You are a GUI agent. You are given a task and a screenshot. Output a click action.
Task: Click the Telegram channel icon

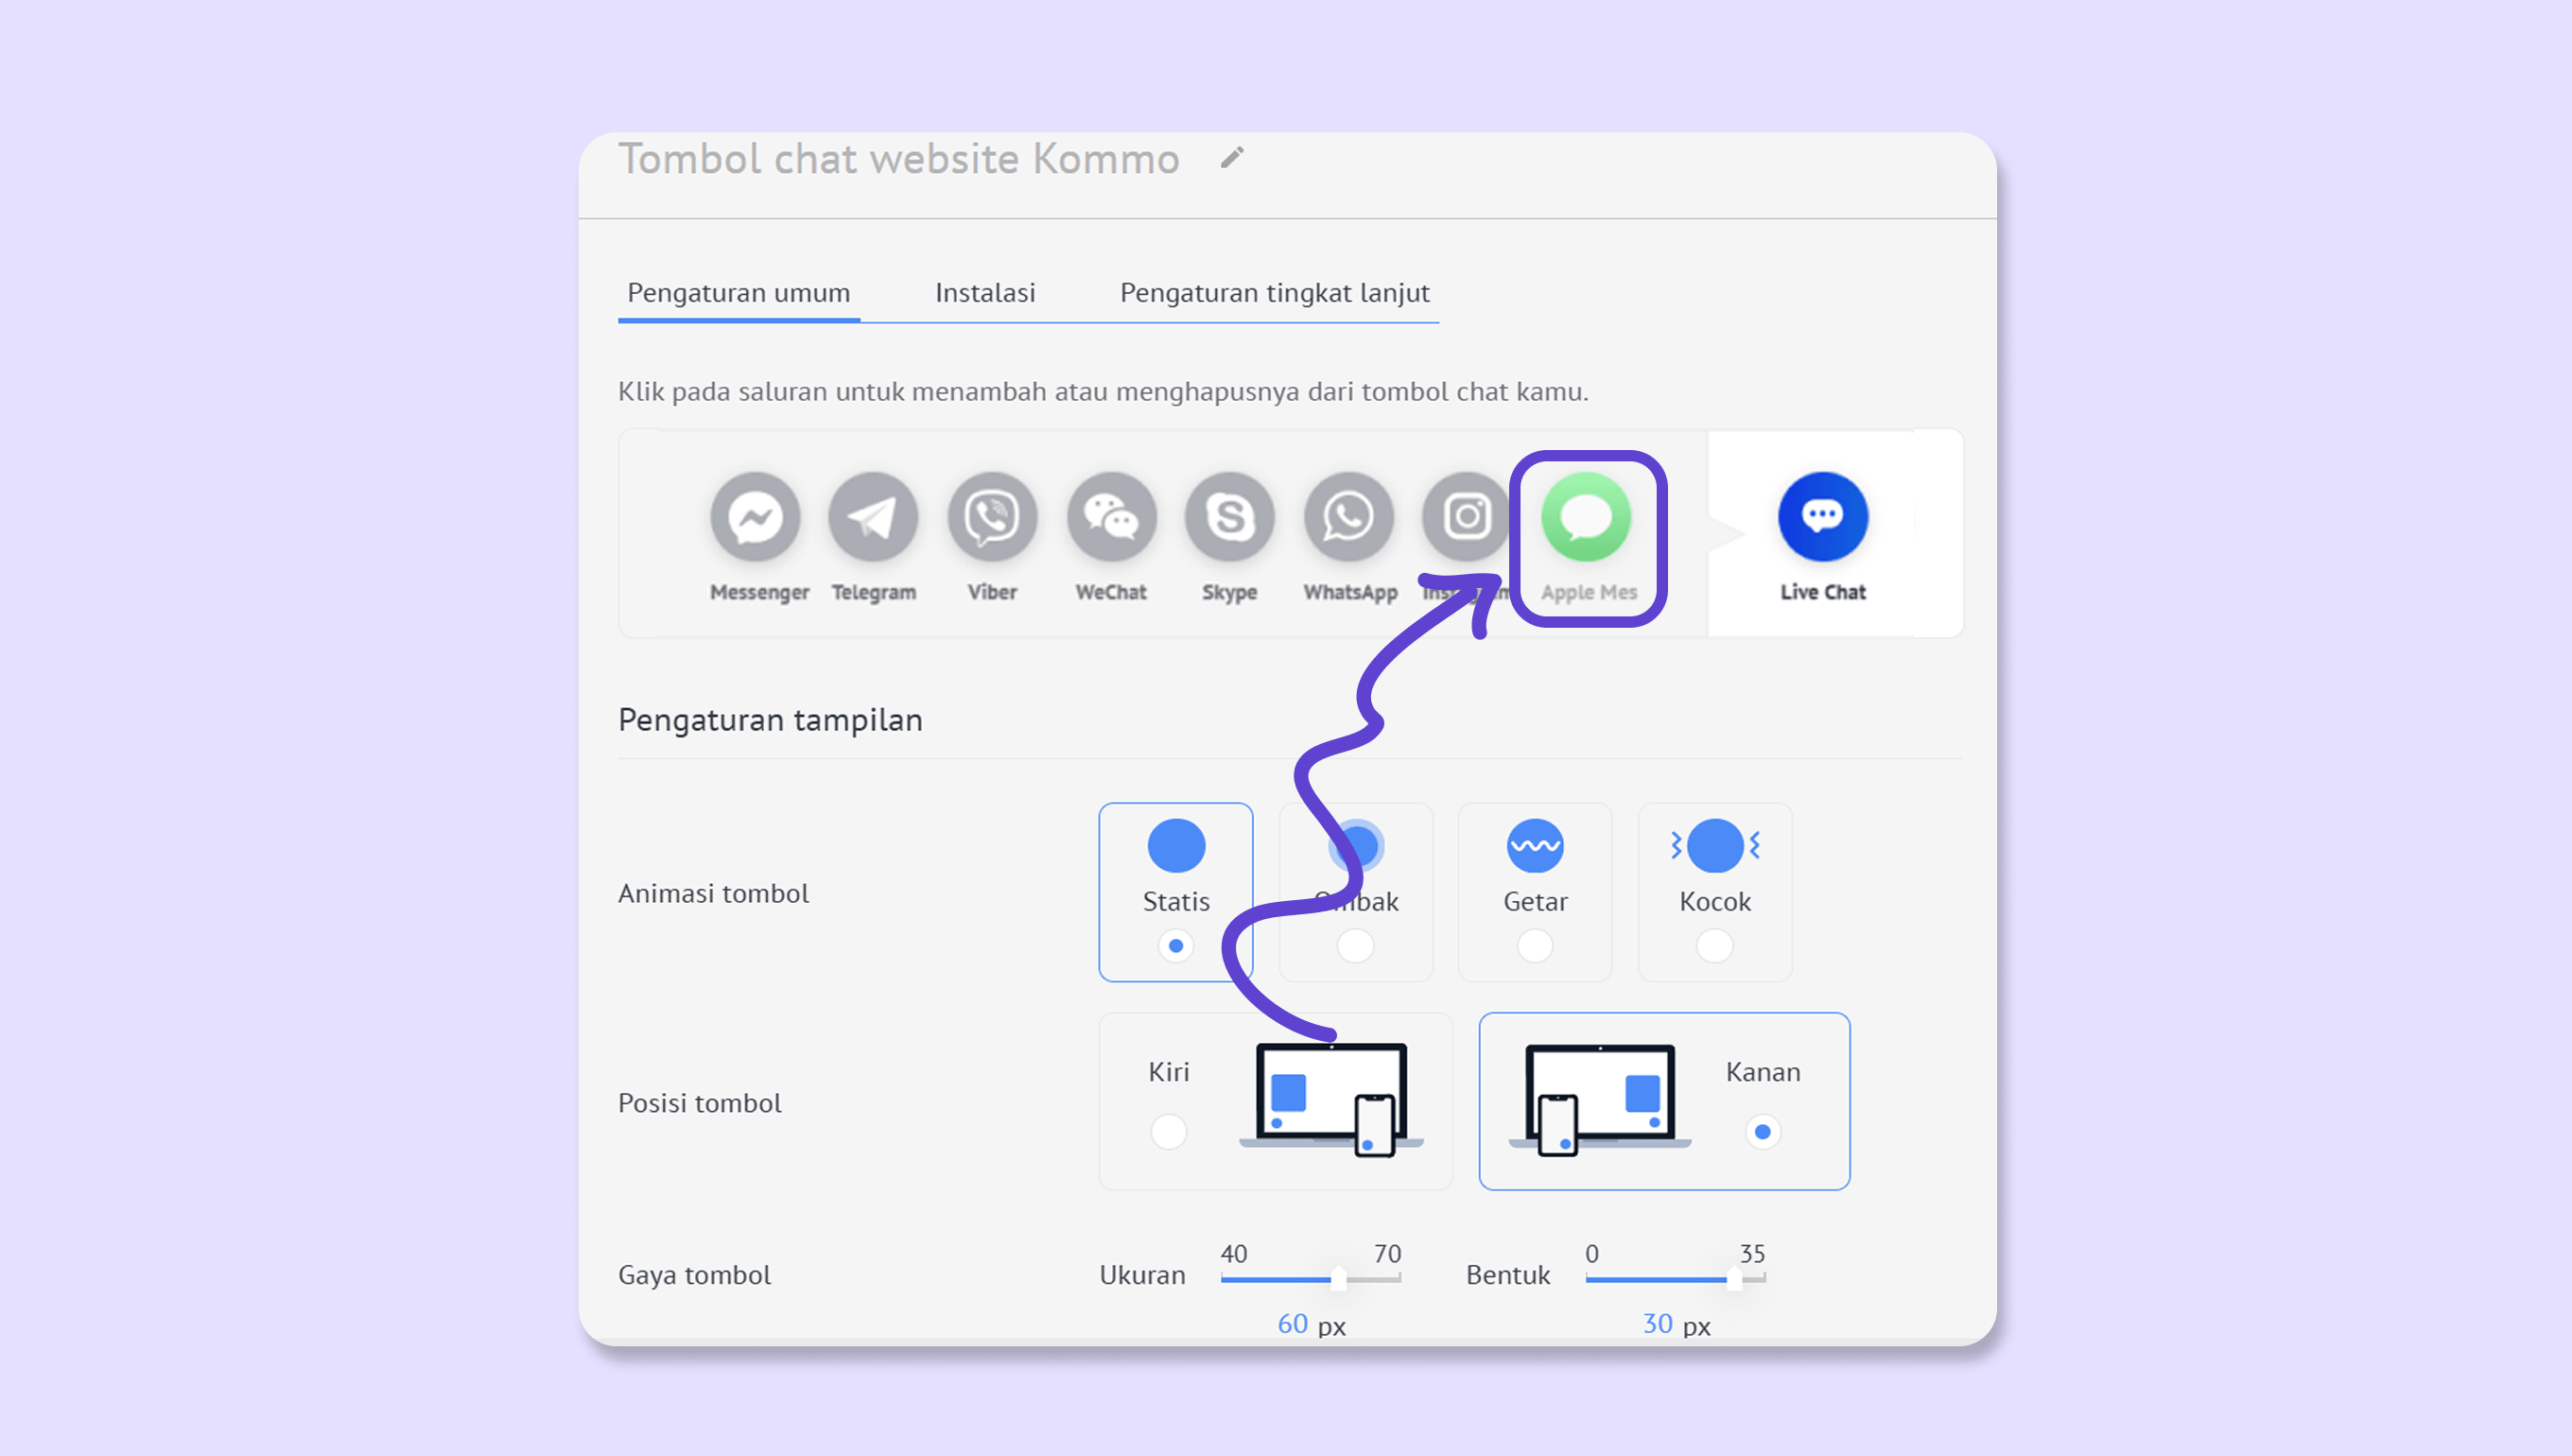pos(873,517)
